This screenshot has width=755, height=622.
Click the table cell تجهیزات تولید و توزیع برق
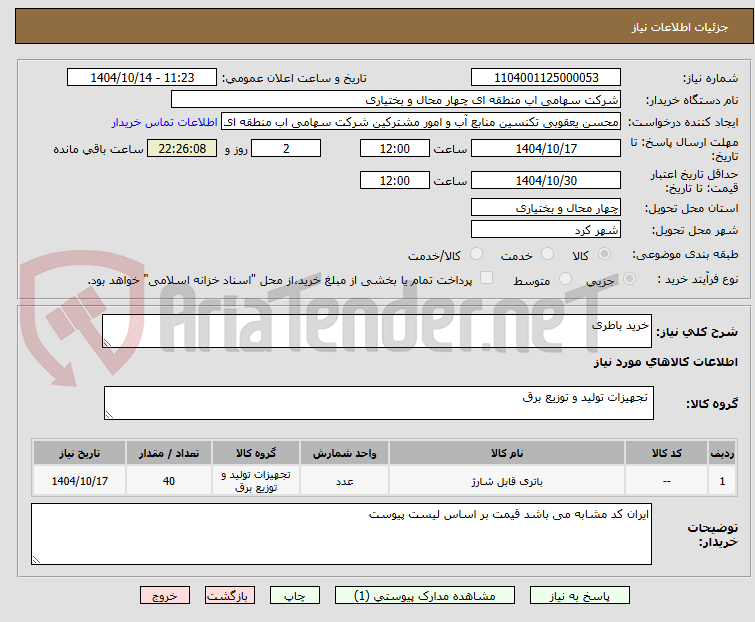[256, 481]
